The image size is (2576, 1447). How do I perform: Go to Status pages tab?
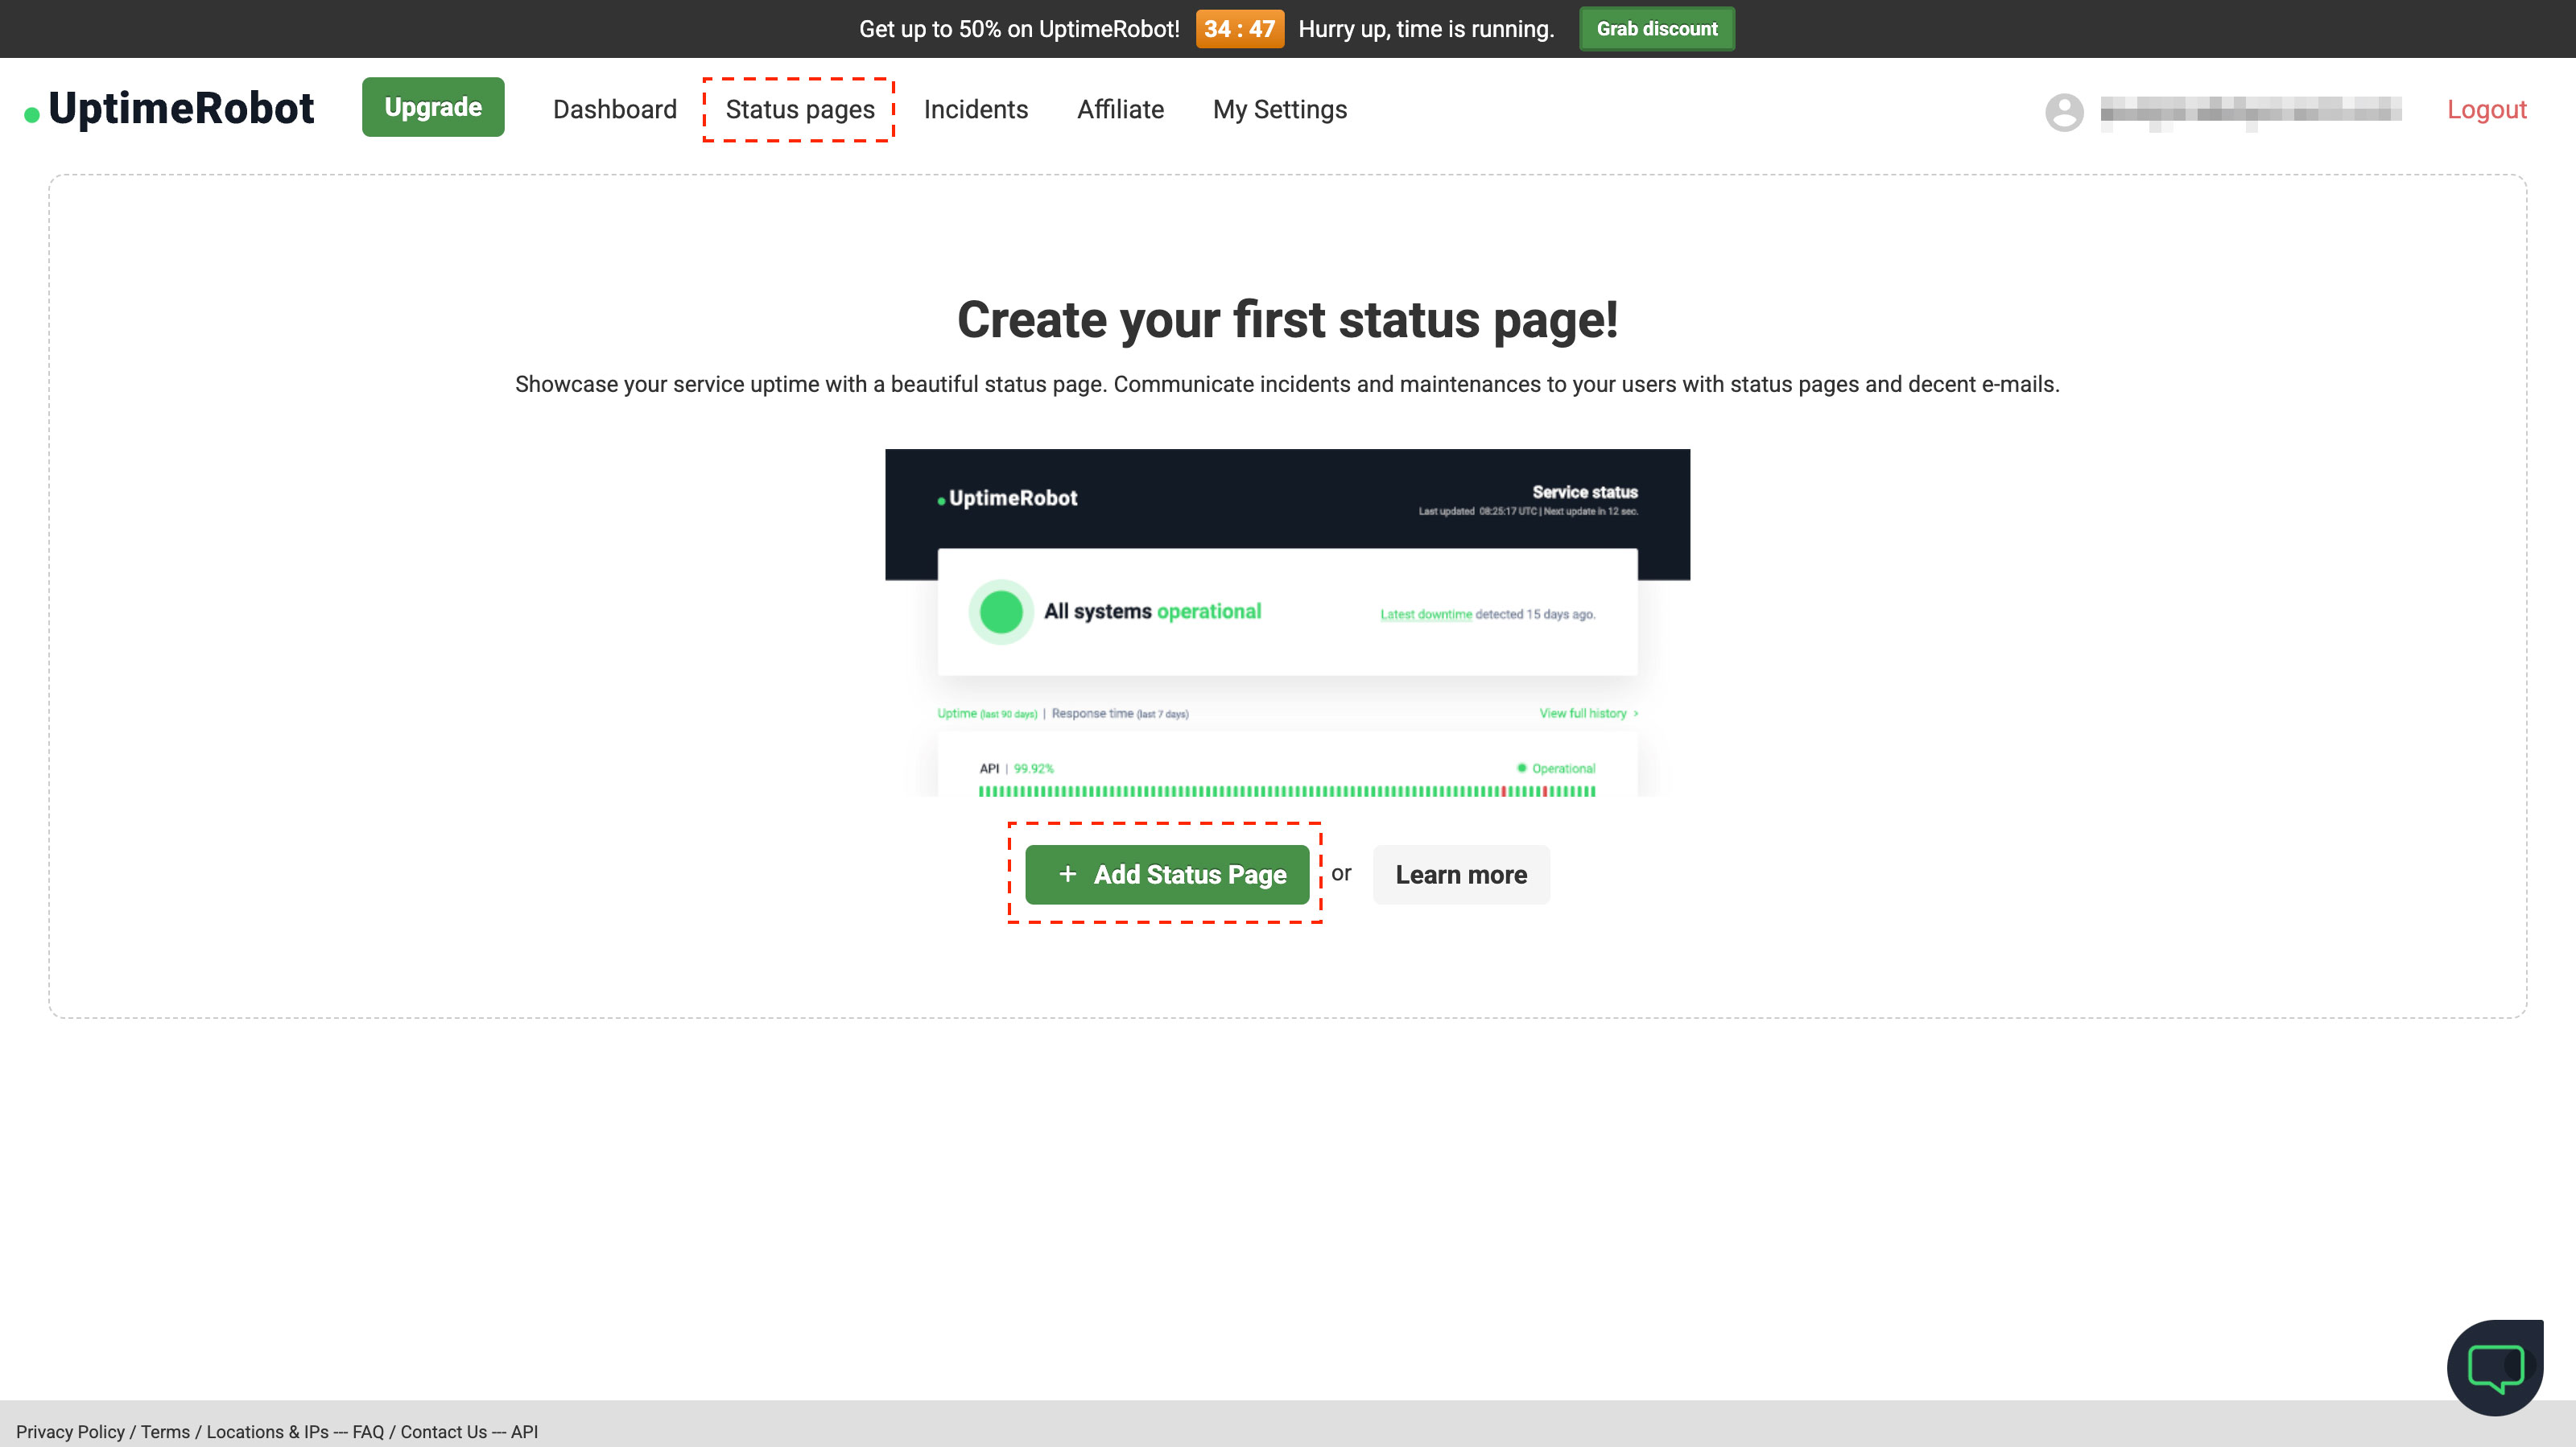pyautogui.click(x=800, y=109)
